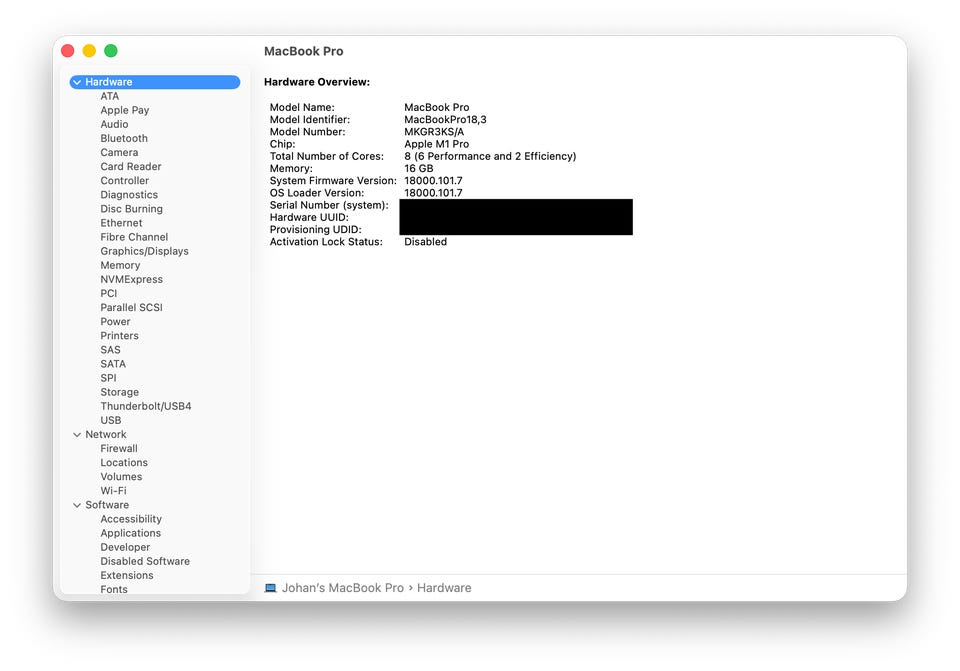Show the Storage hardware details
960x671 pixels.
119,392
